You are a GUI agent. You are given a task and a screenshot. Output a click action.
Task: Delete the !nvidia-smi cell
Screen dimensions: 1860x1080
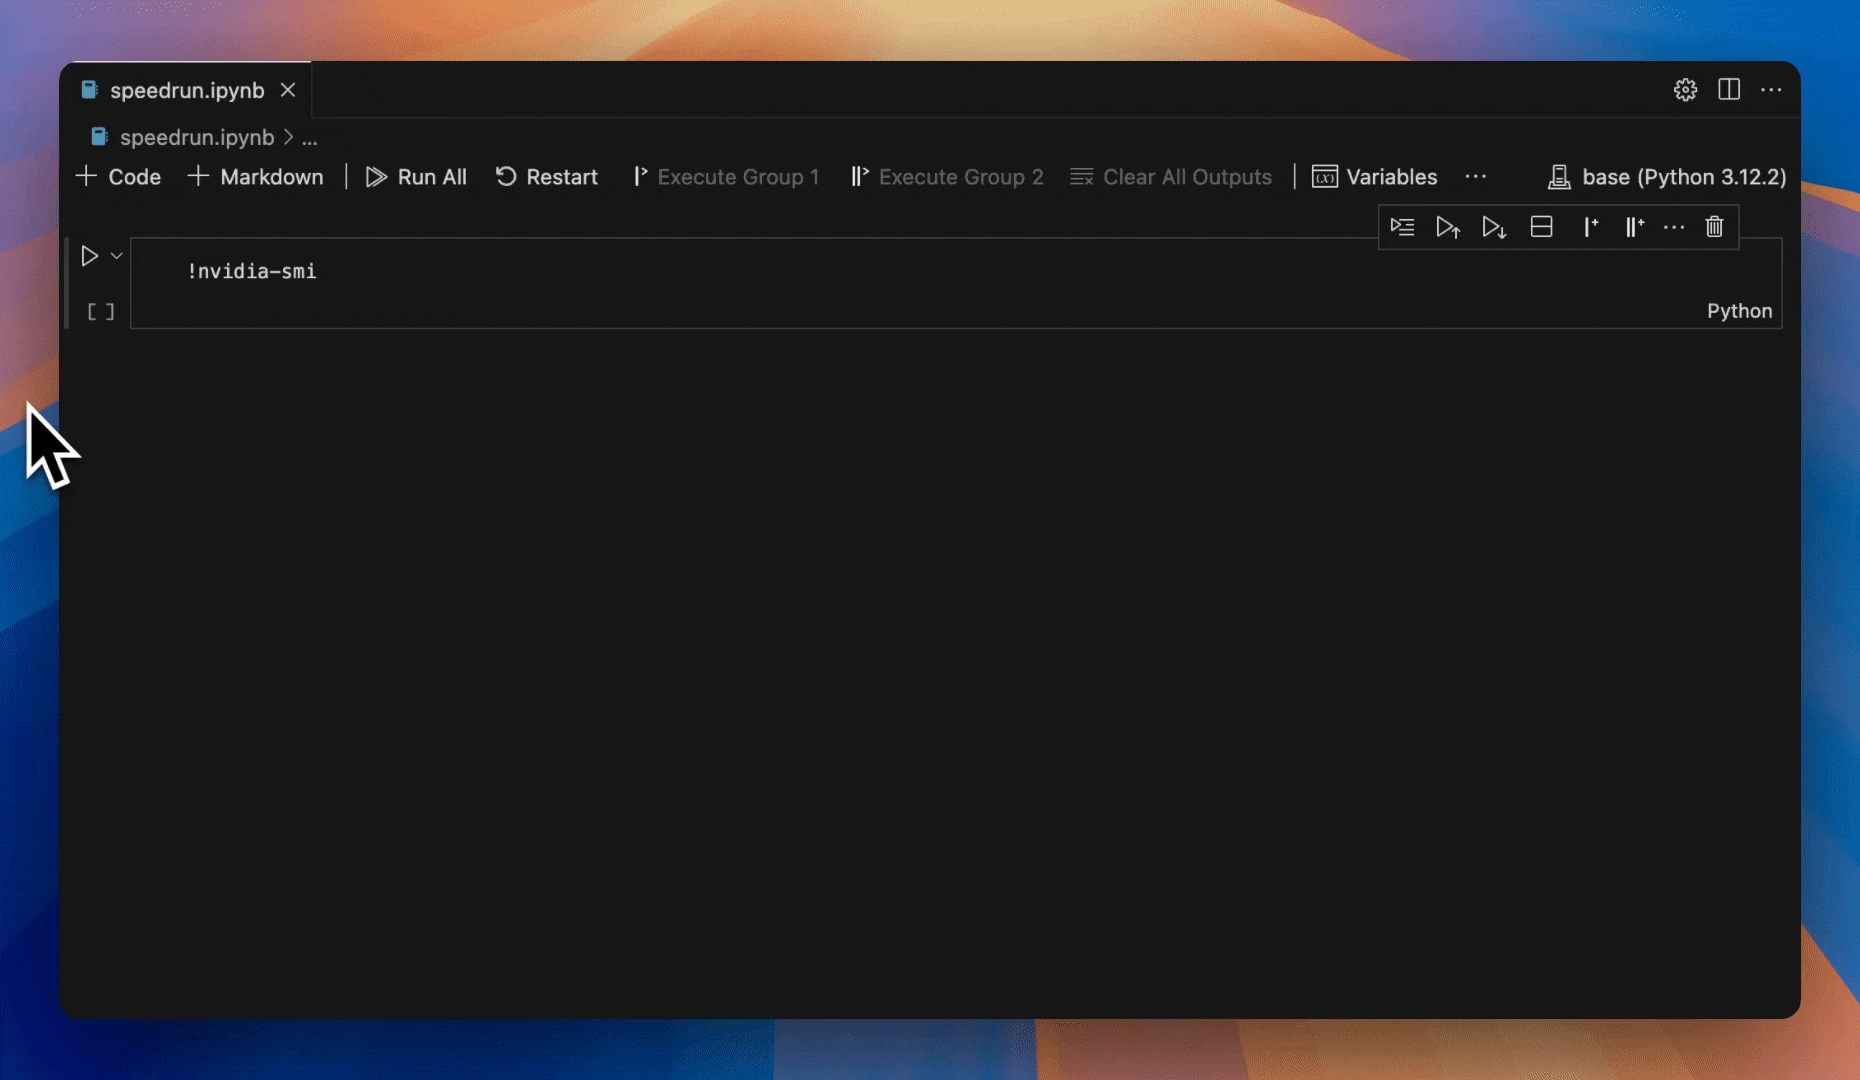click(1714, 227)
